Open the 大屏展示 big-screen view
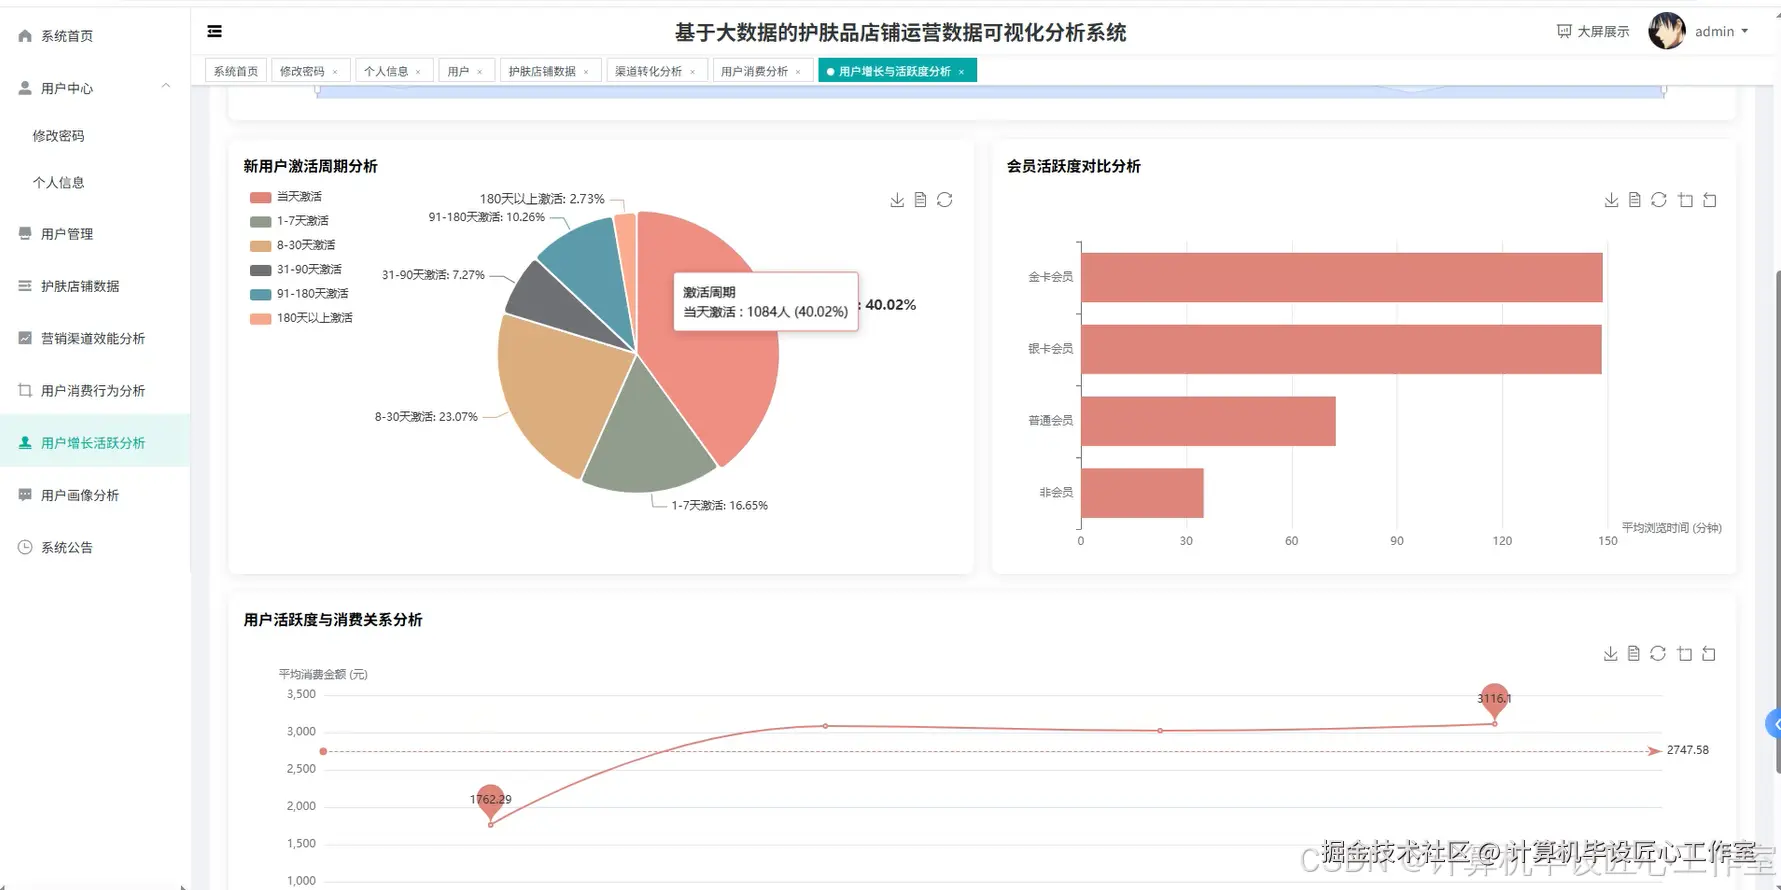1781x890 pixels. point(1593,32)
